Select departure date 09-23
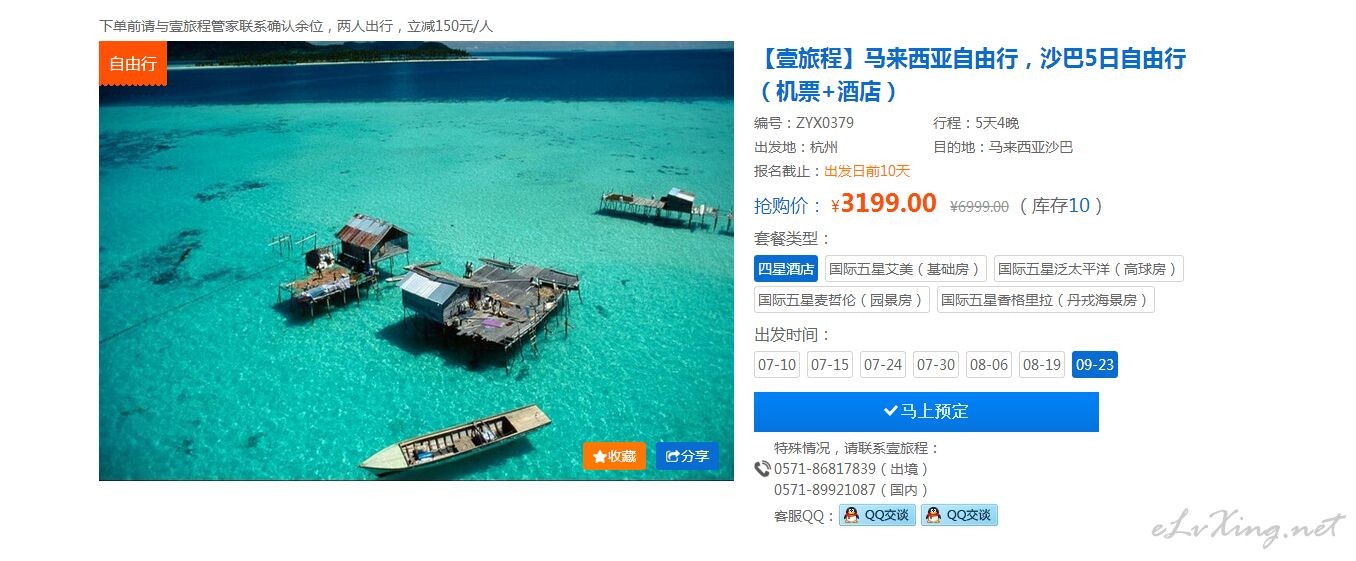 tap(1095, 365)
